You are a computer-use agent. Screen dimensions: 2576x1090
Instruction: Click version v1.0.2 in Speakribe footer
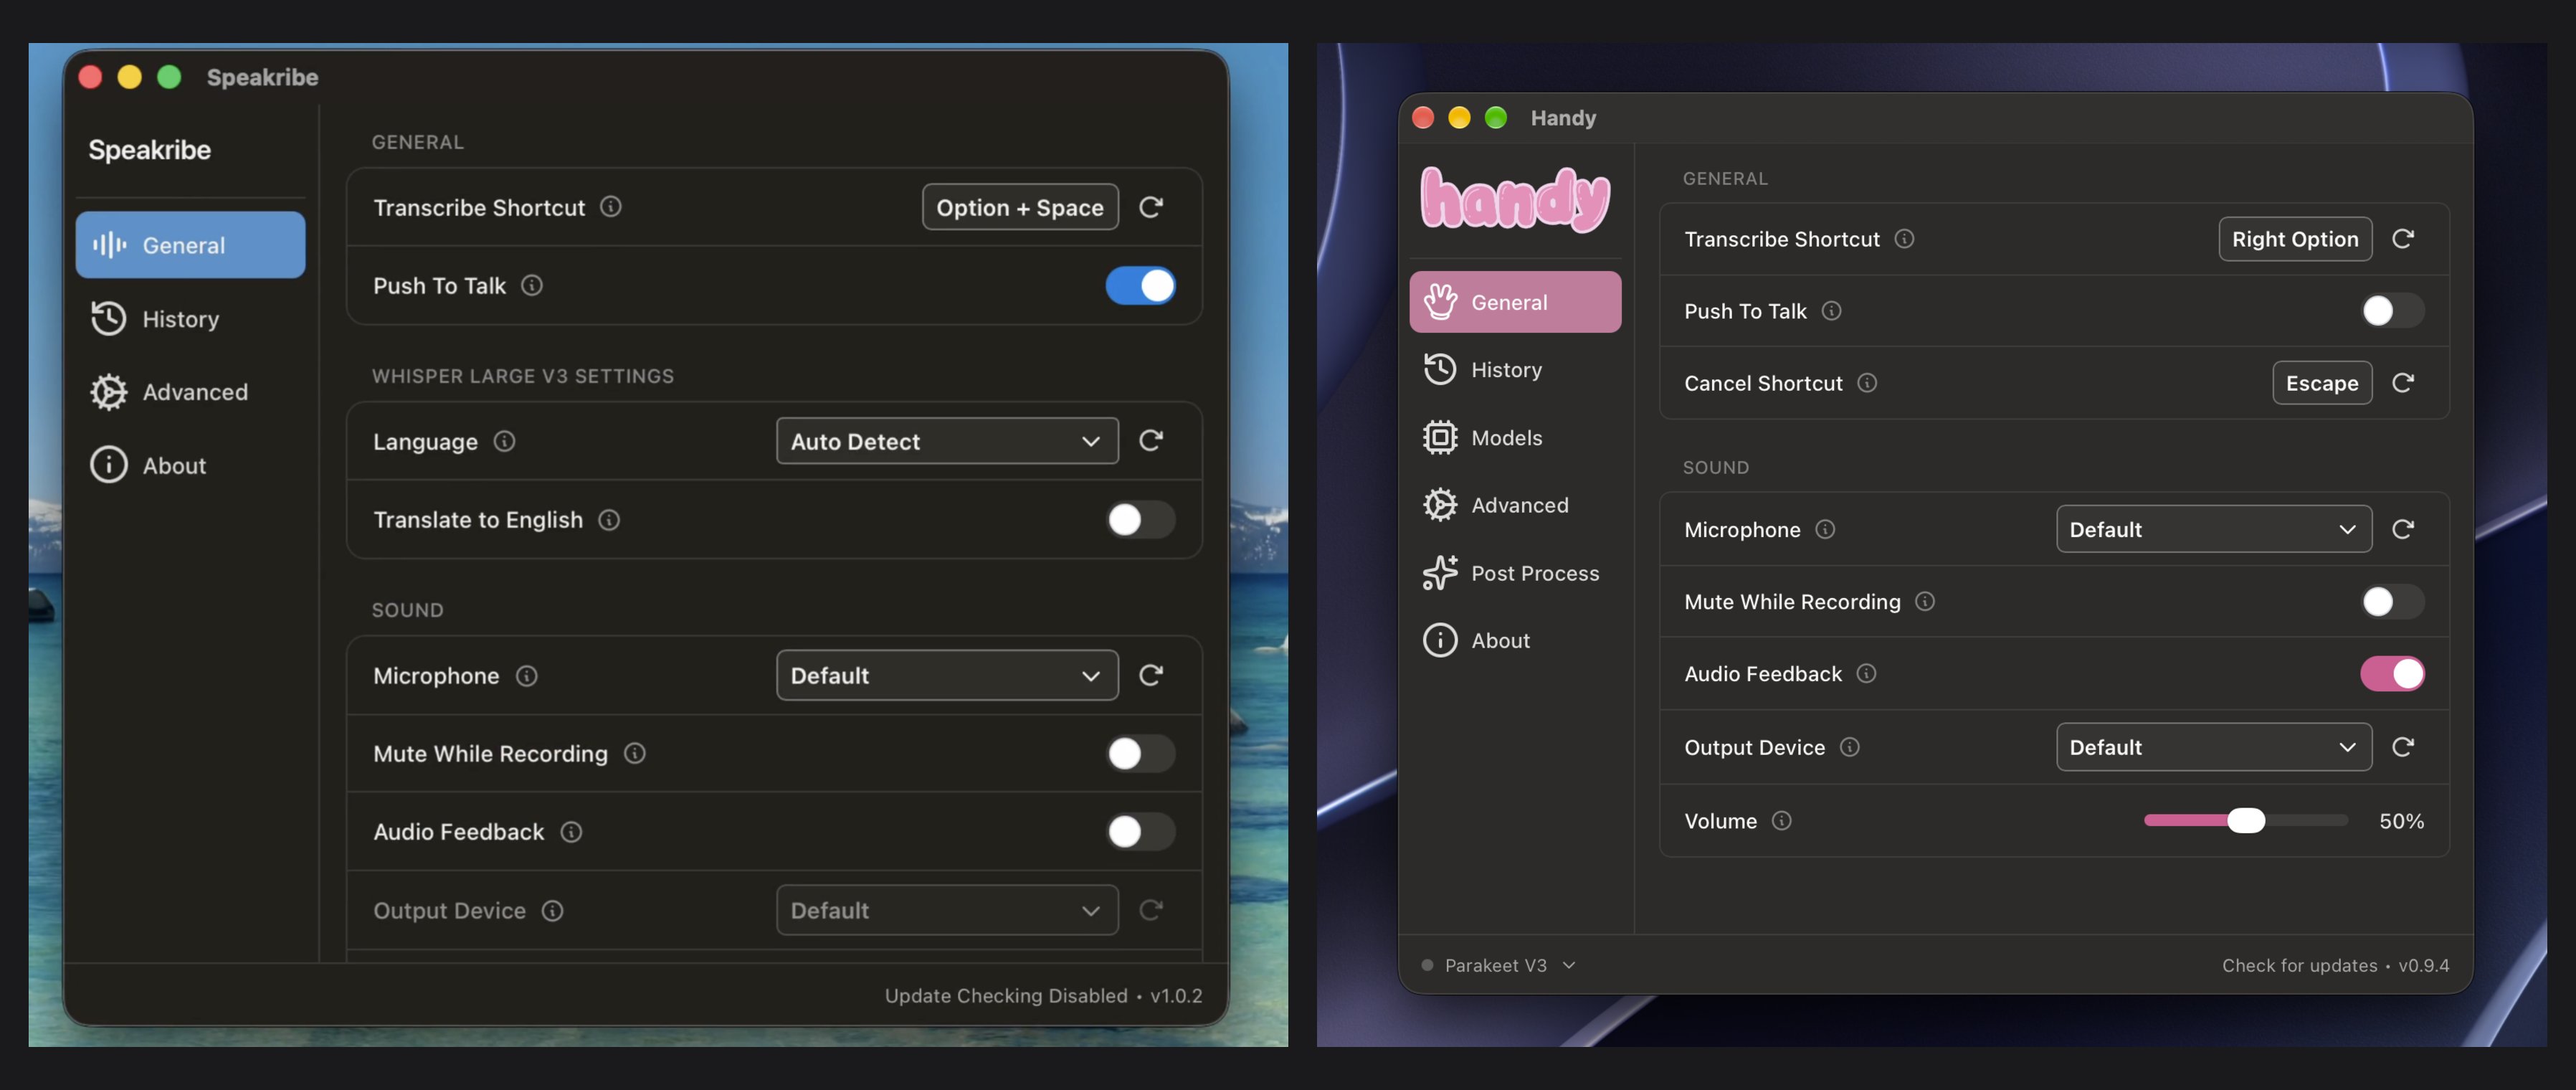pyautogui.click(x=1176, y=996)
